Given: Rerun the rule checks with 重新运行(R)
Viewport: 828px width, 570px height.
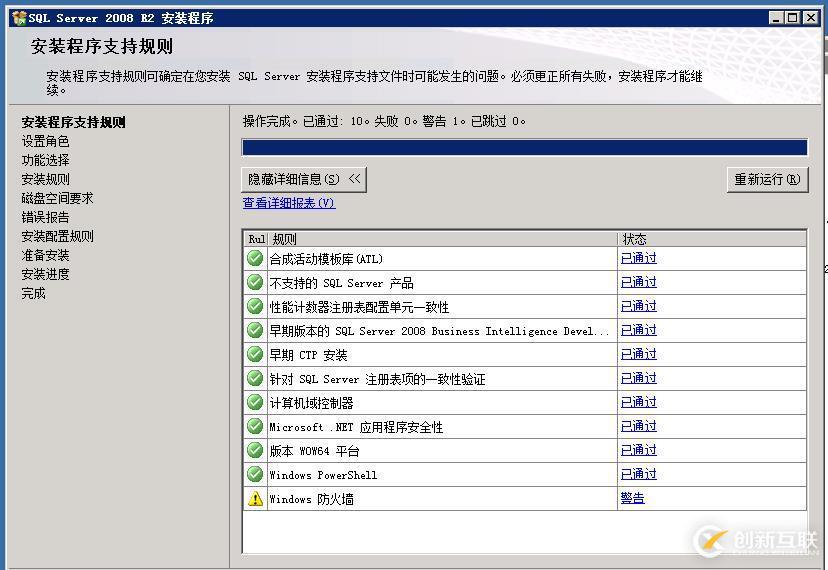Looking at the screenshot, I should point(767,180).
